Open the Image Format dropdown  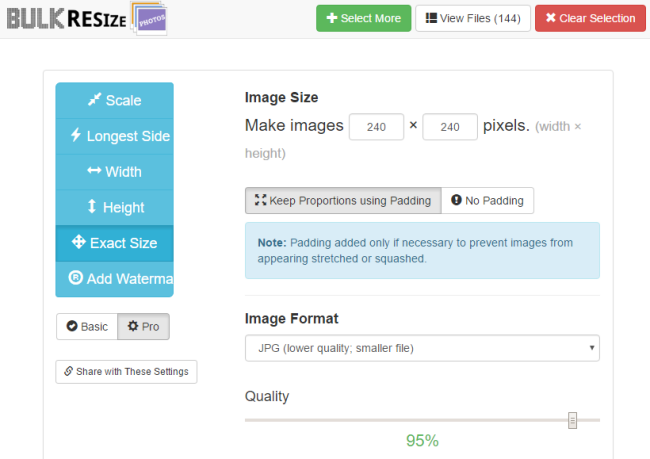pos(422,348)
